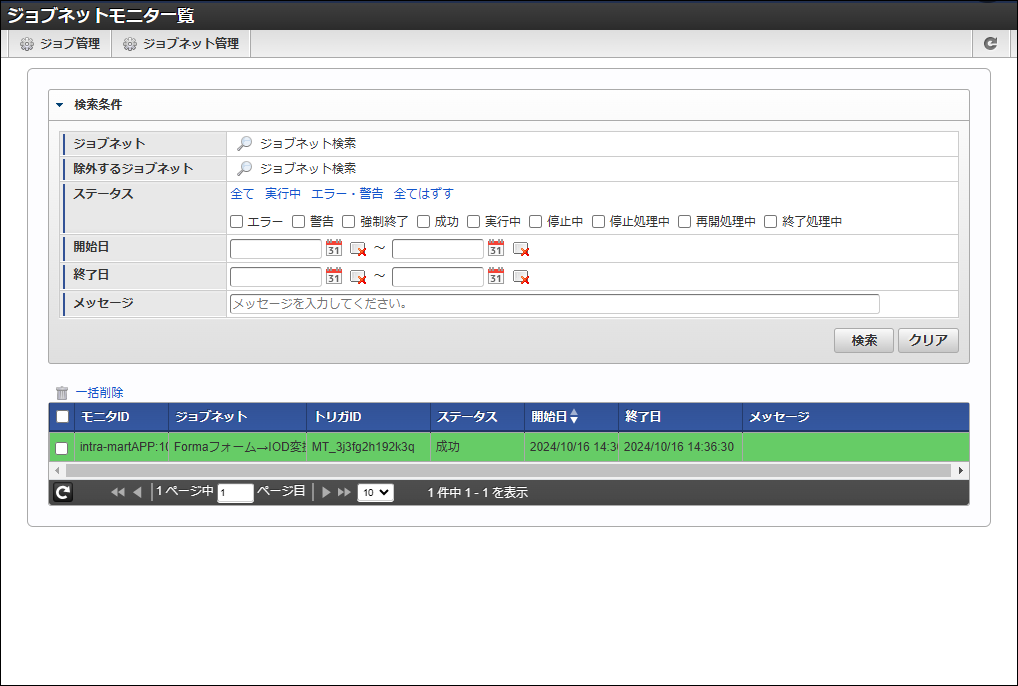Click the 開始日 column sort arrows
1018x686 pixels.
coord(574,417)
